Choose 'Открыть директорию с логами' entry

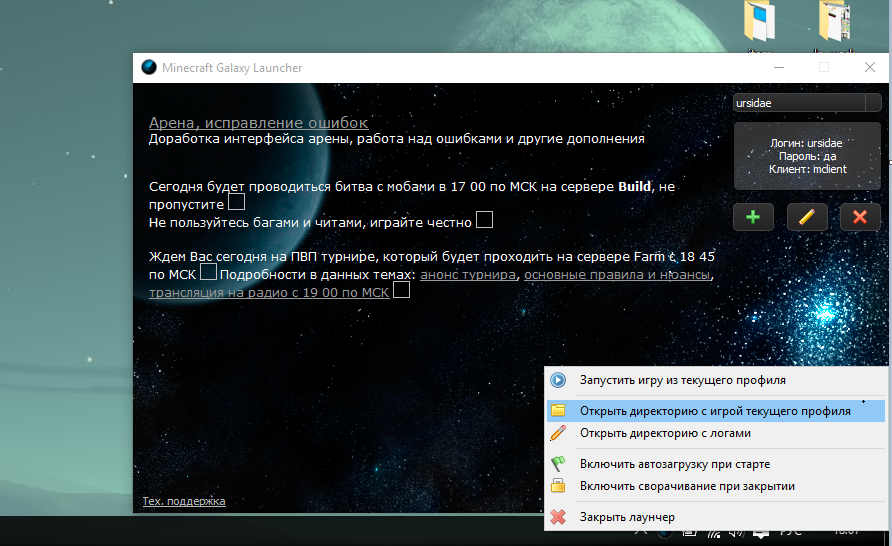[716, 433]
